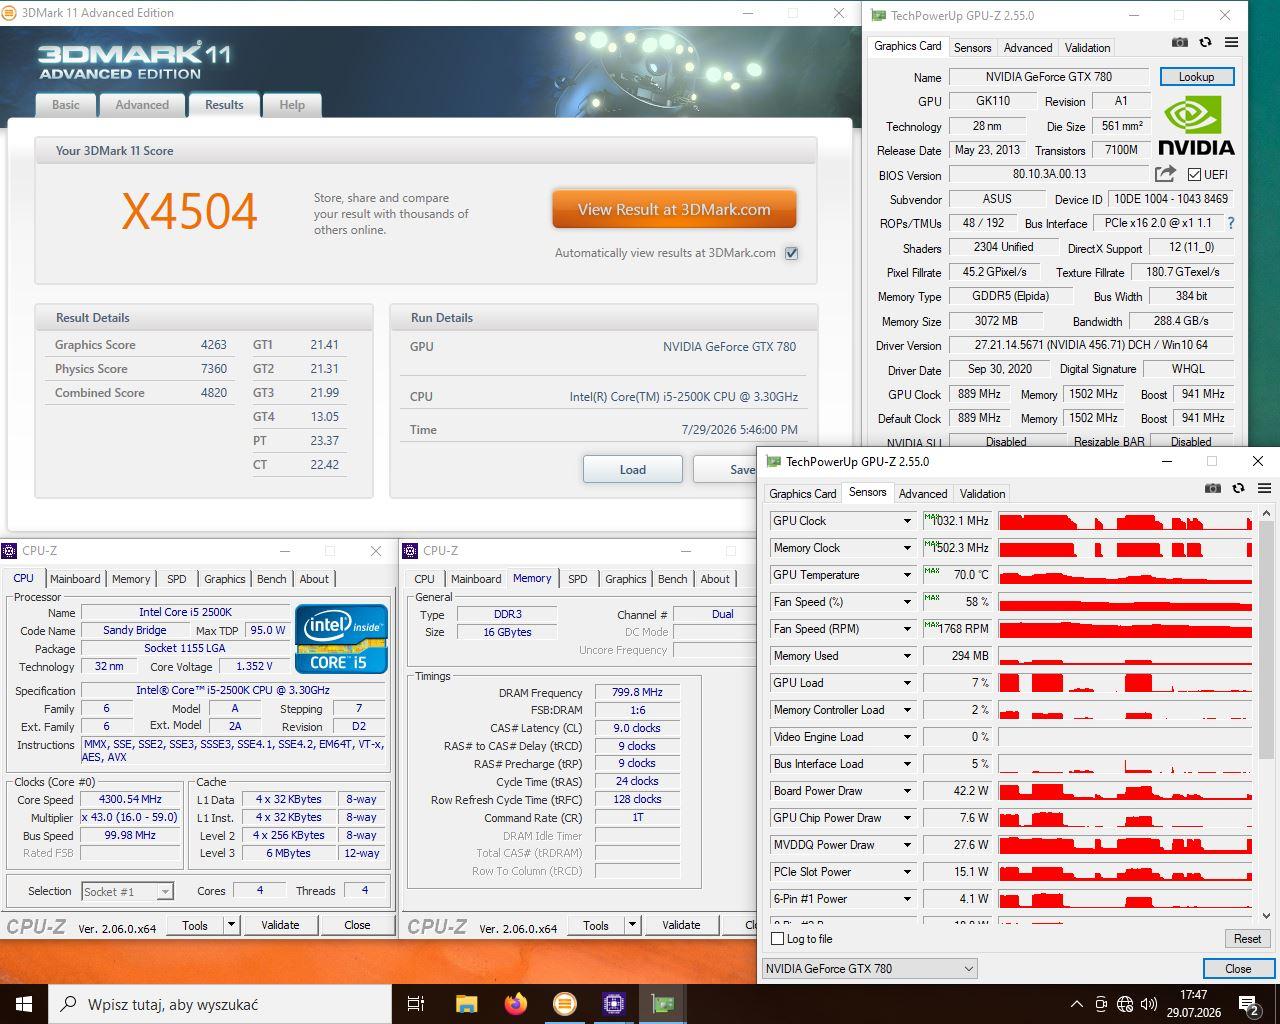Toggle the UEFI checkbox in GPU-Z
Viewport: 1280px width, 1024px height.
pyautogui.click(x=1194, y=174)
